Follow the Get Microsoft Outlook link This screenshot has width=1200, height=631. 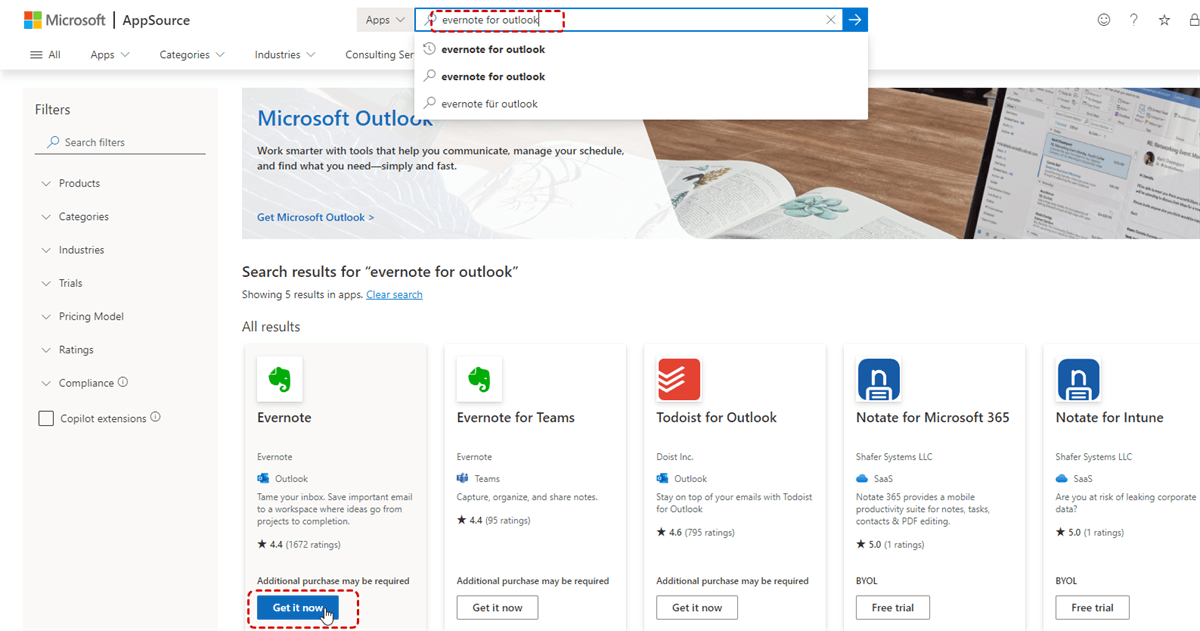click(315, 217)
